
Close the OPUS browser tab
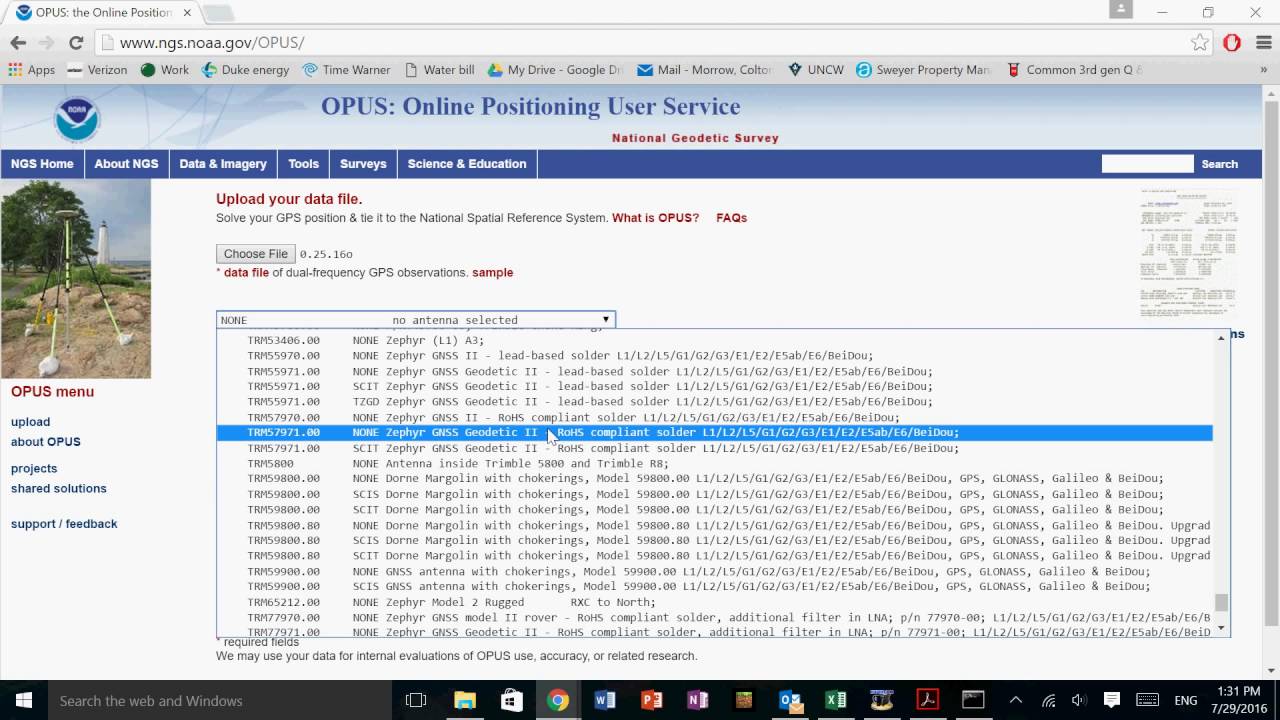click(187, 13)
